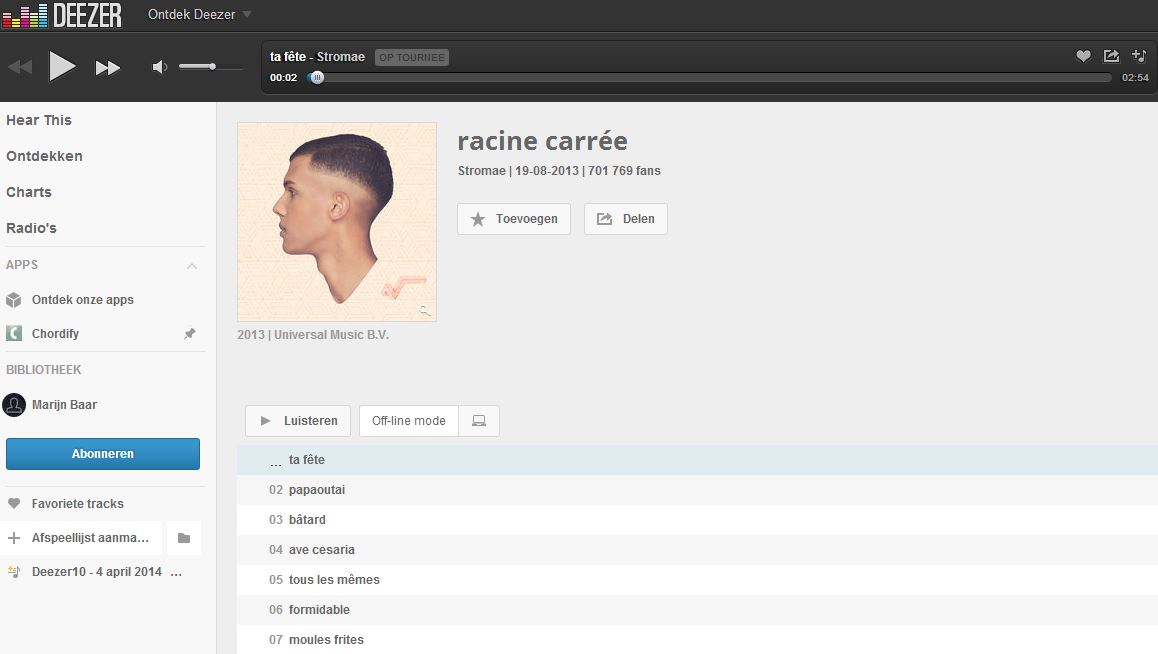Mute the volume with the speaker icon
Viewport: 1158px width, 654px height.
(x=160, y=67)
